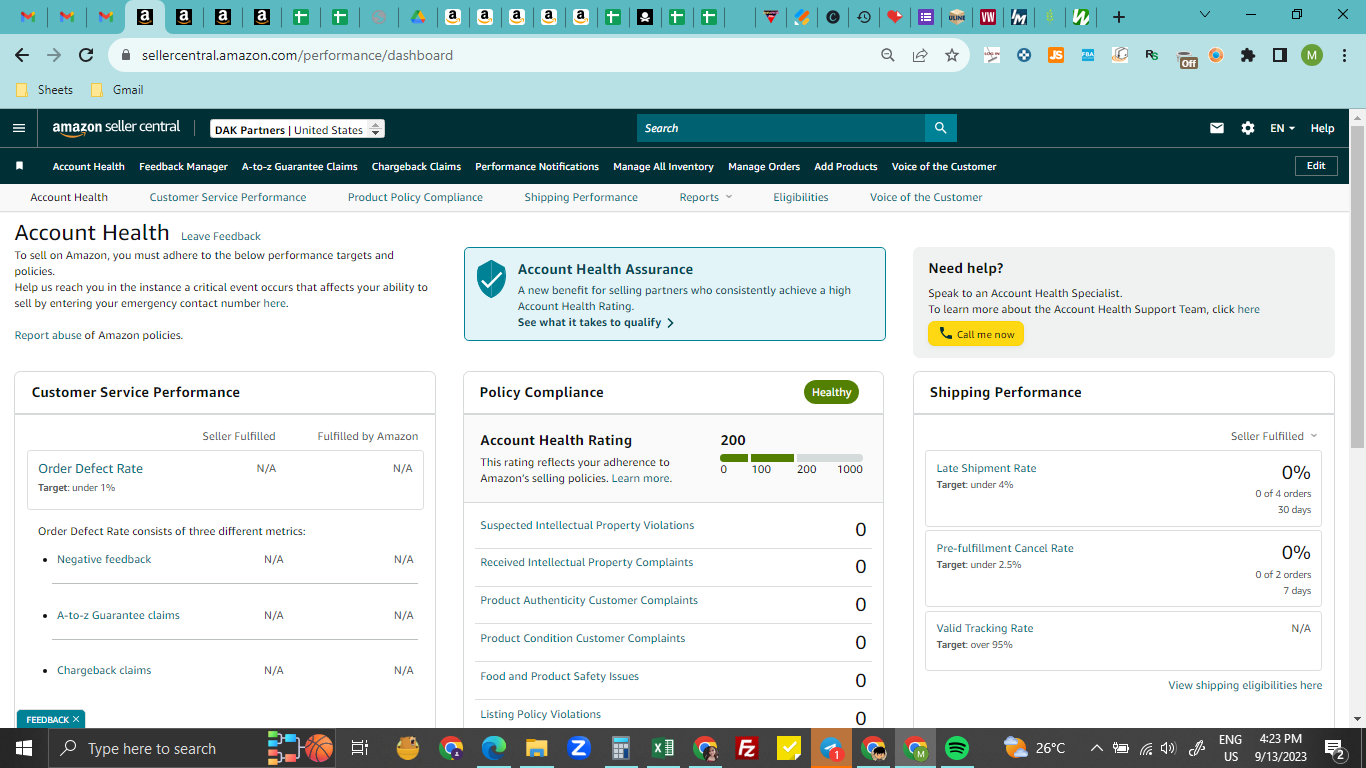Open the browser tab search chevron
This screenshot has width=1366, height=768.
coord(1204,15)
